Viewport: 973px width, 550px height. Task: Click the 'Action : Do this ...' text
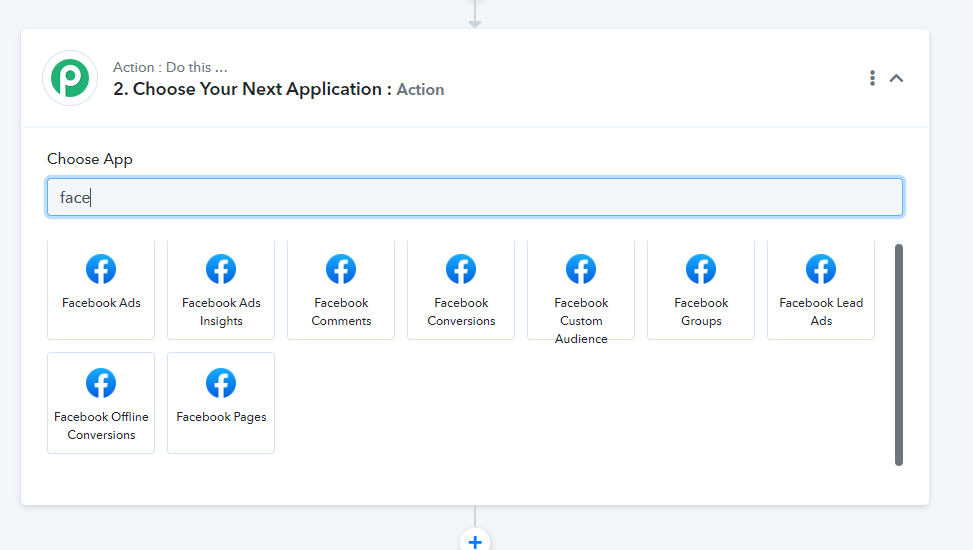click(x=170, y=67)
